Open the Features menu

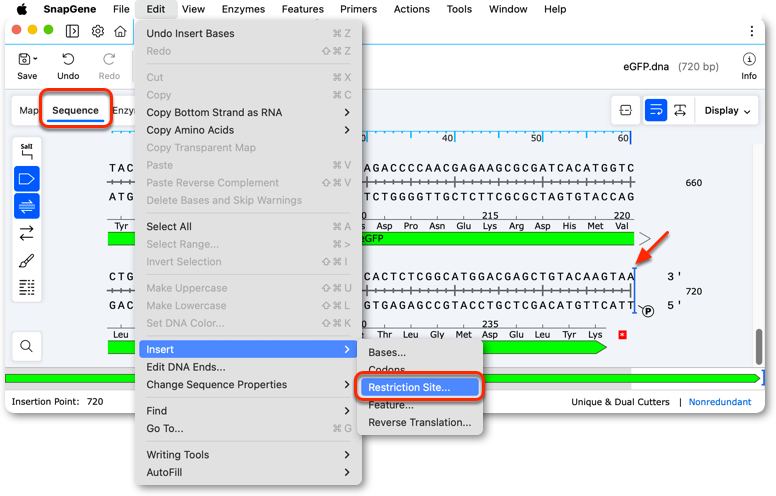pos(302,9)
